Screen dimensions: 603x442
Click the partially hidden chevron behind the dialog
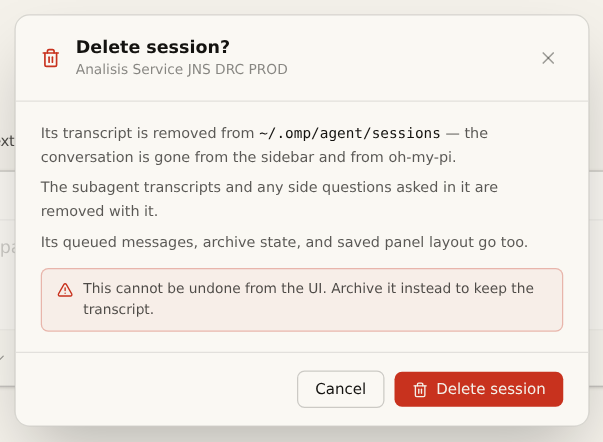[2, 358]
